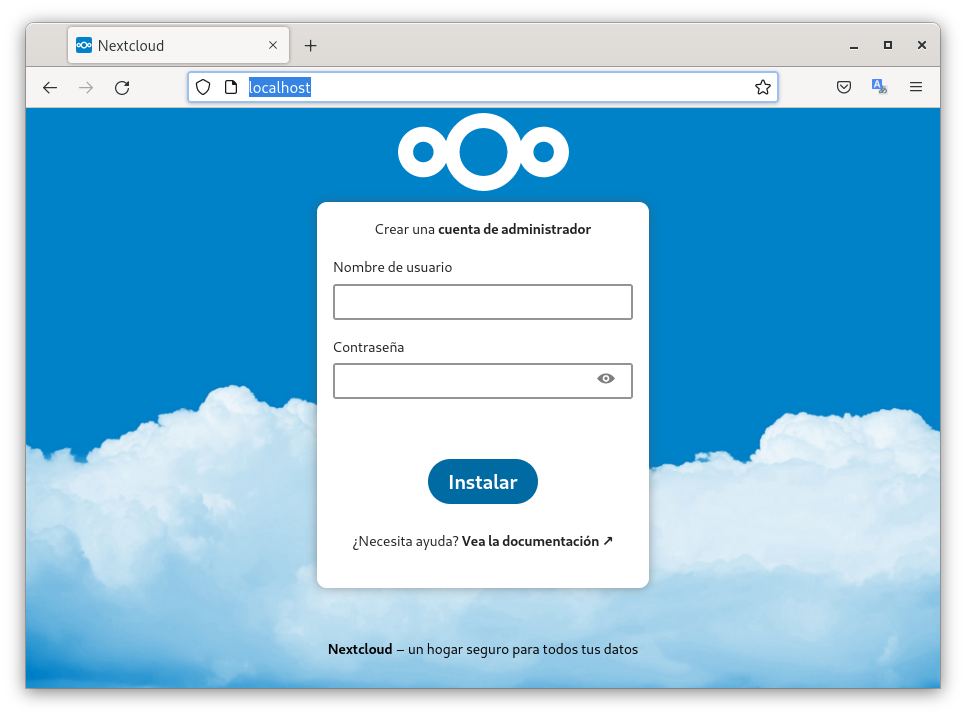The height and width of the screenshot is (717, 966).
Task: Open the Firefox hamburger application menu
Action: (x=916, y=87)
